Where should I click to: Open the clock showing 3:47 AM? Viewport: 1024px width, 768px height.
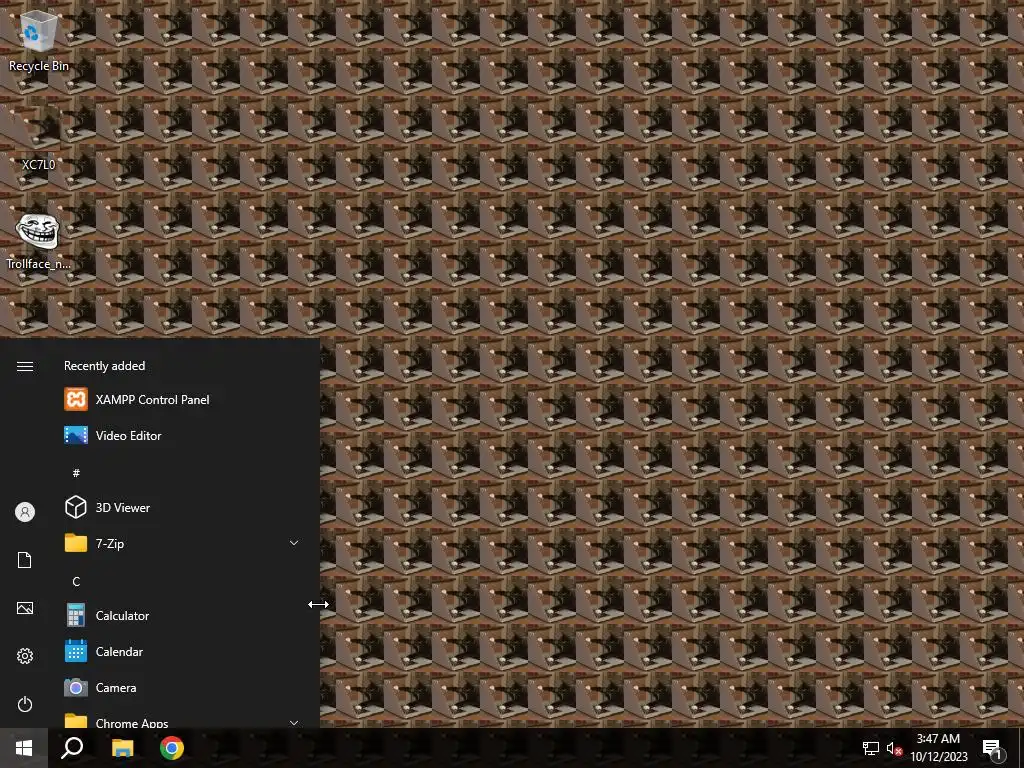938,748
